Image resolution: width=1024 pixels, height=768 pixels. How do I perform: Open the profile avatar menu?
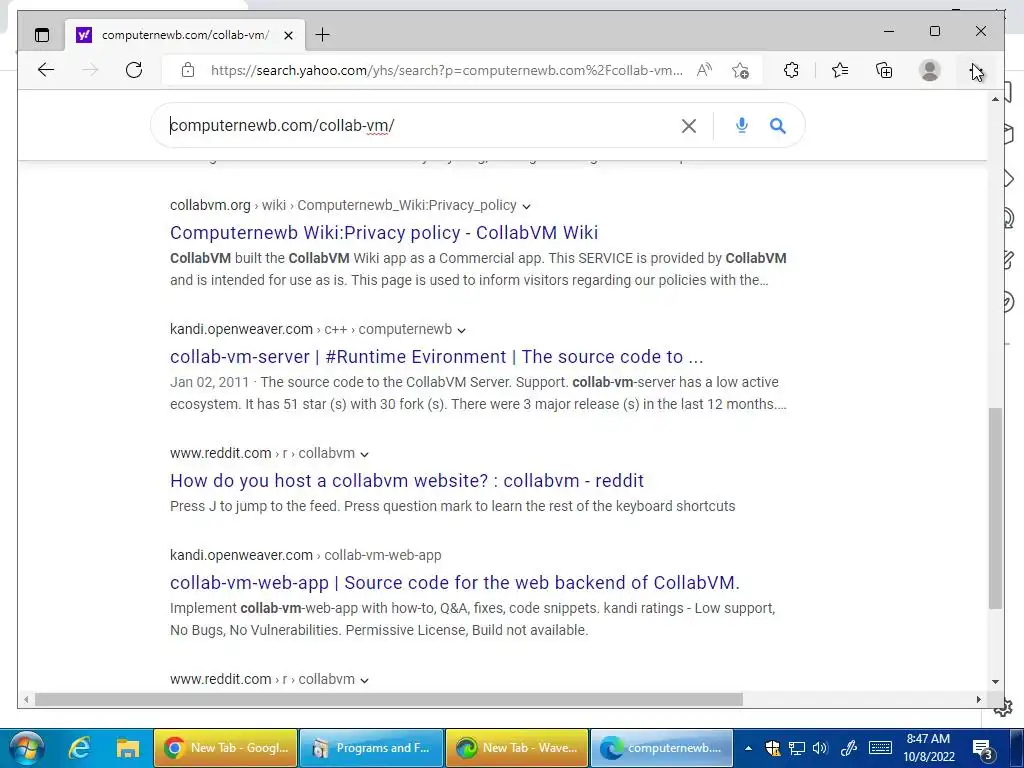(x=929, y=70)
